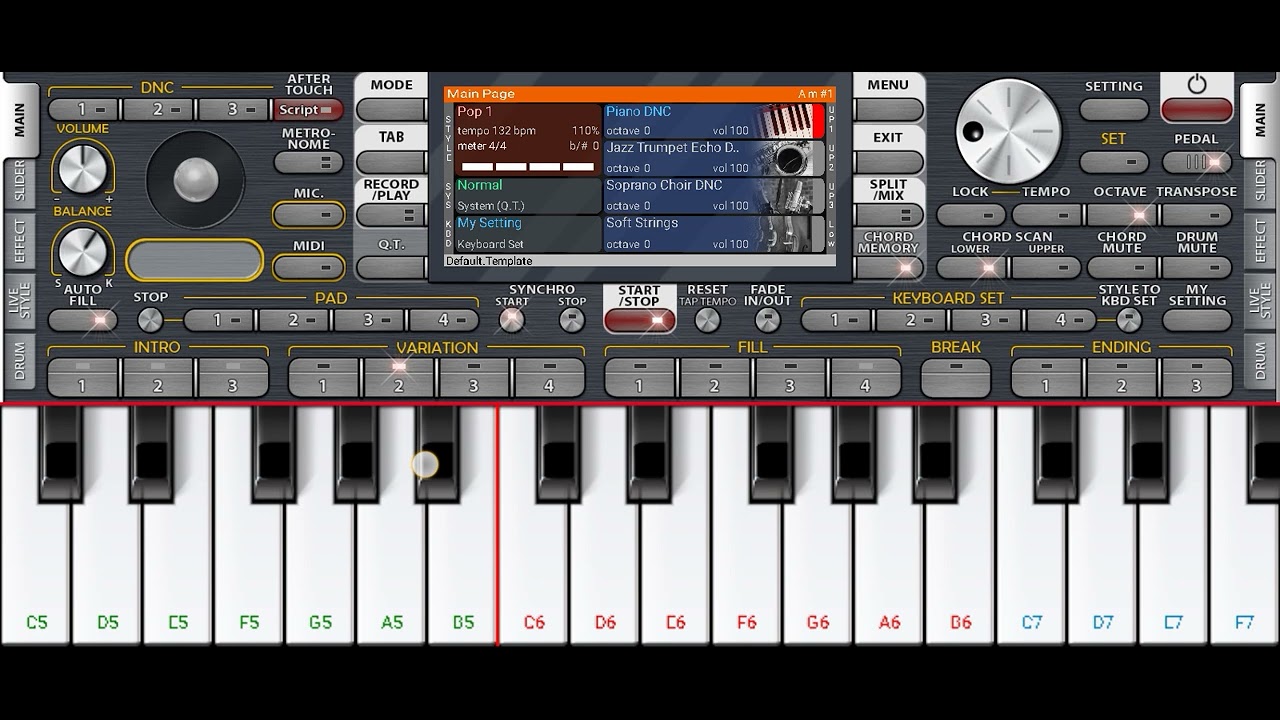The width and height of the screenshot is (1280, 720).
Task: Tap the power button
Action: (x=1197, y=109)
